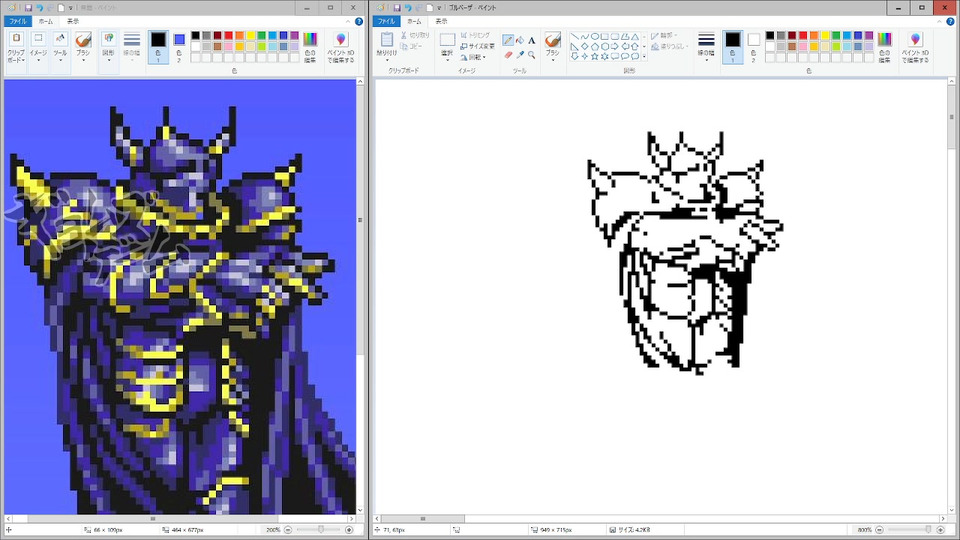Switch to View (表示) tab in left window

pos(73,21)
